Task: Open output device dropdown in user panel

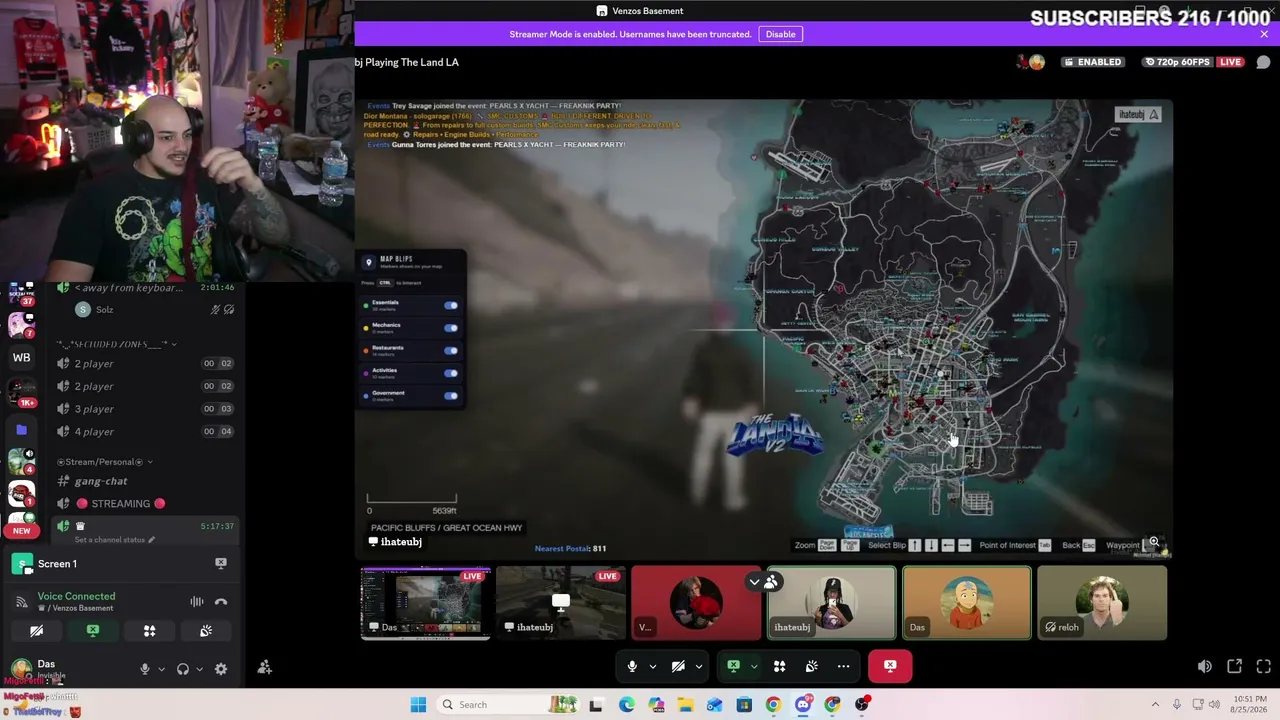Action: coord(199,669)
